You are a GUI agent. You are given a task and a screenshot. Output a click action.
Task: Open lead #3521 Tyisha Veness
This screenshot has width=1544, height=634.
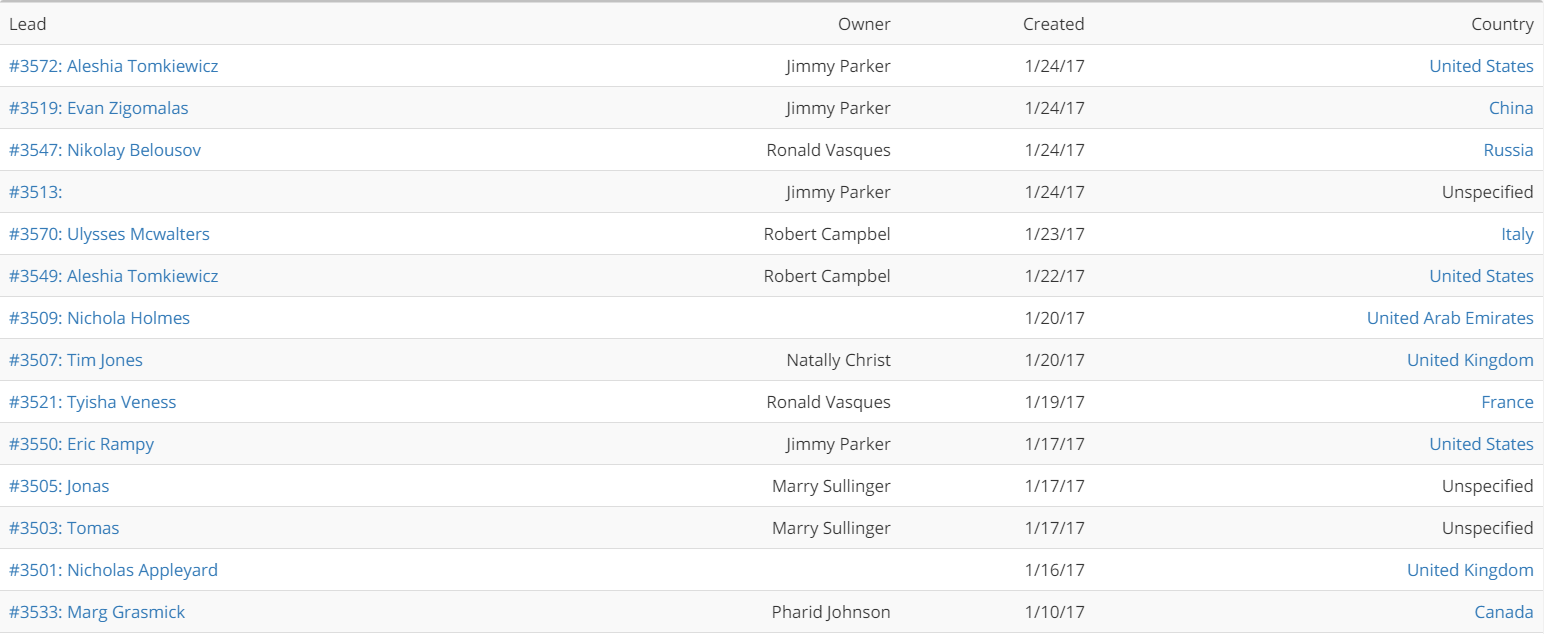pyautogui.click(x=92, y=402)
